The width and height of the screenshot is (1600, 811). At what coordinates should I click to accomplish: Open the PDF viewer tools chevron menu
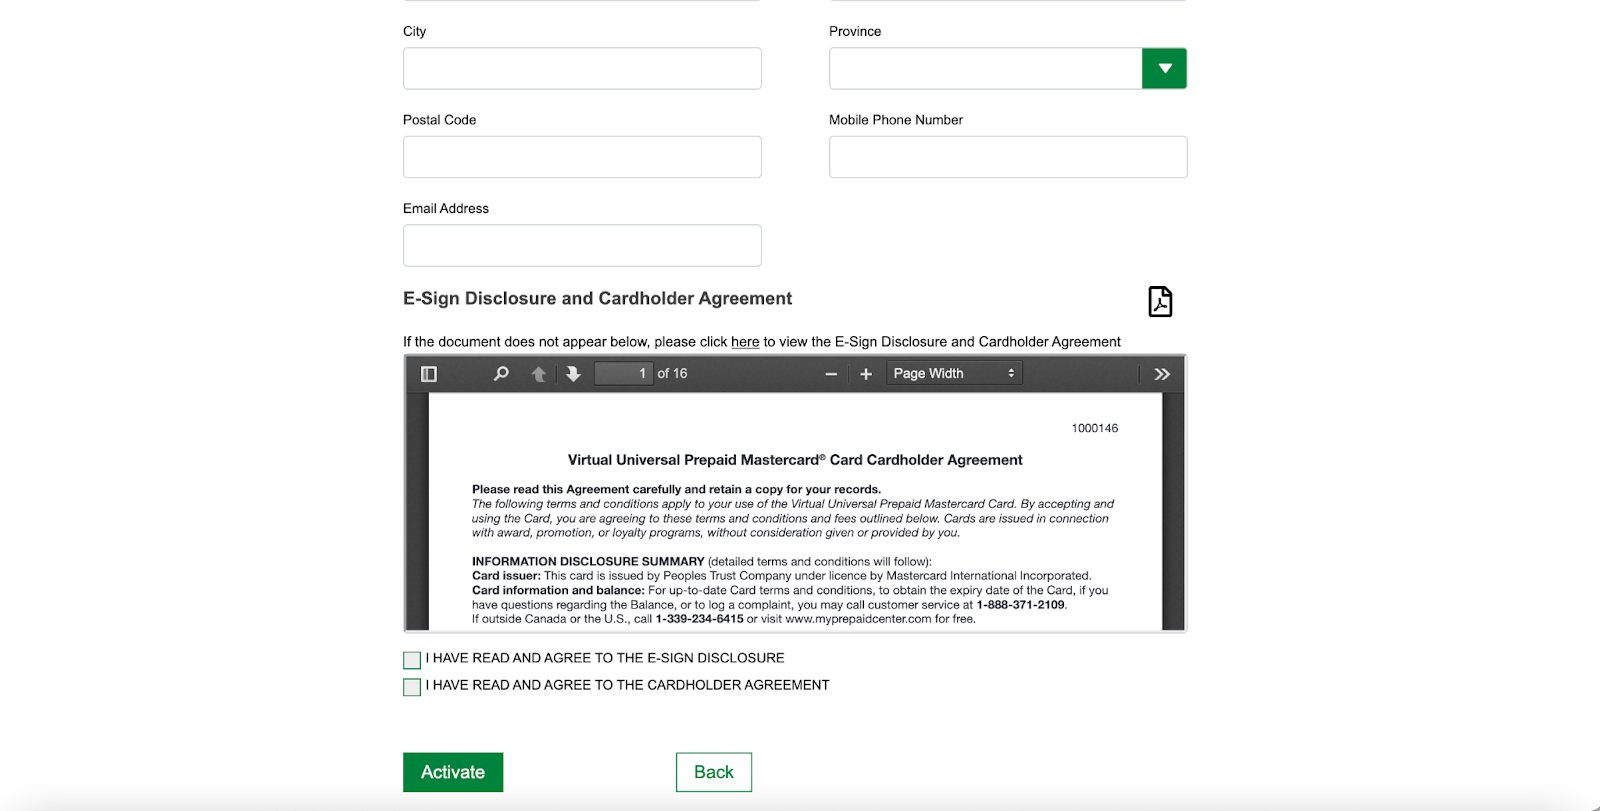[x=1162, y=374]
